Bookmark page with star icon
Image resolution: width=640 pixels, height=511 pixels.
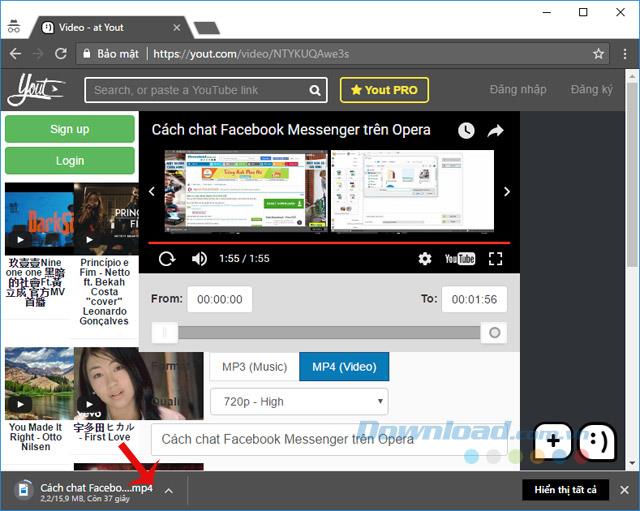point(598,53)
